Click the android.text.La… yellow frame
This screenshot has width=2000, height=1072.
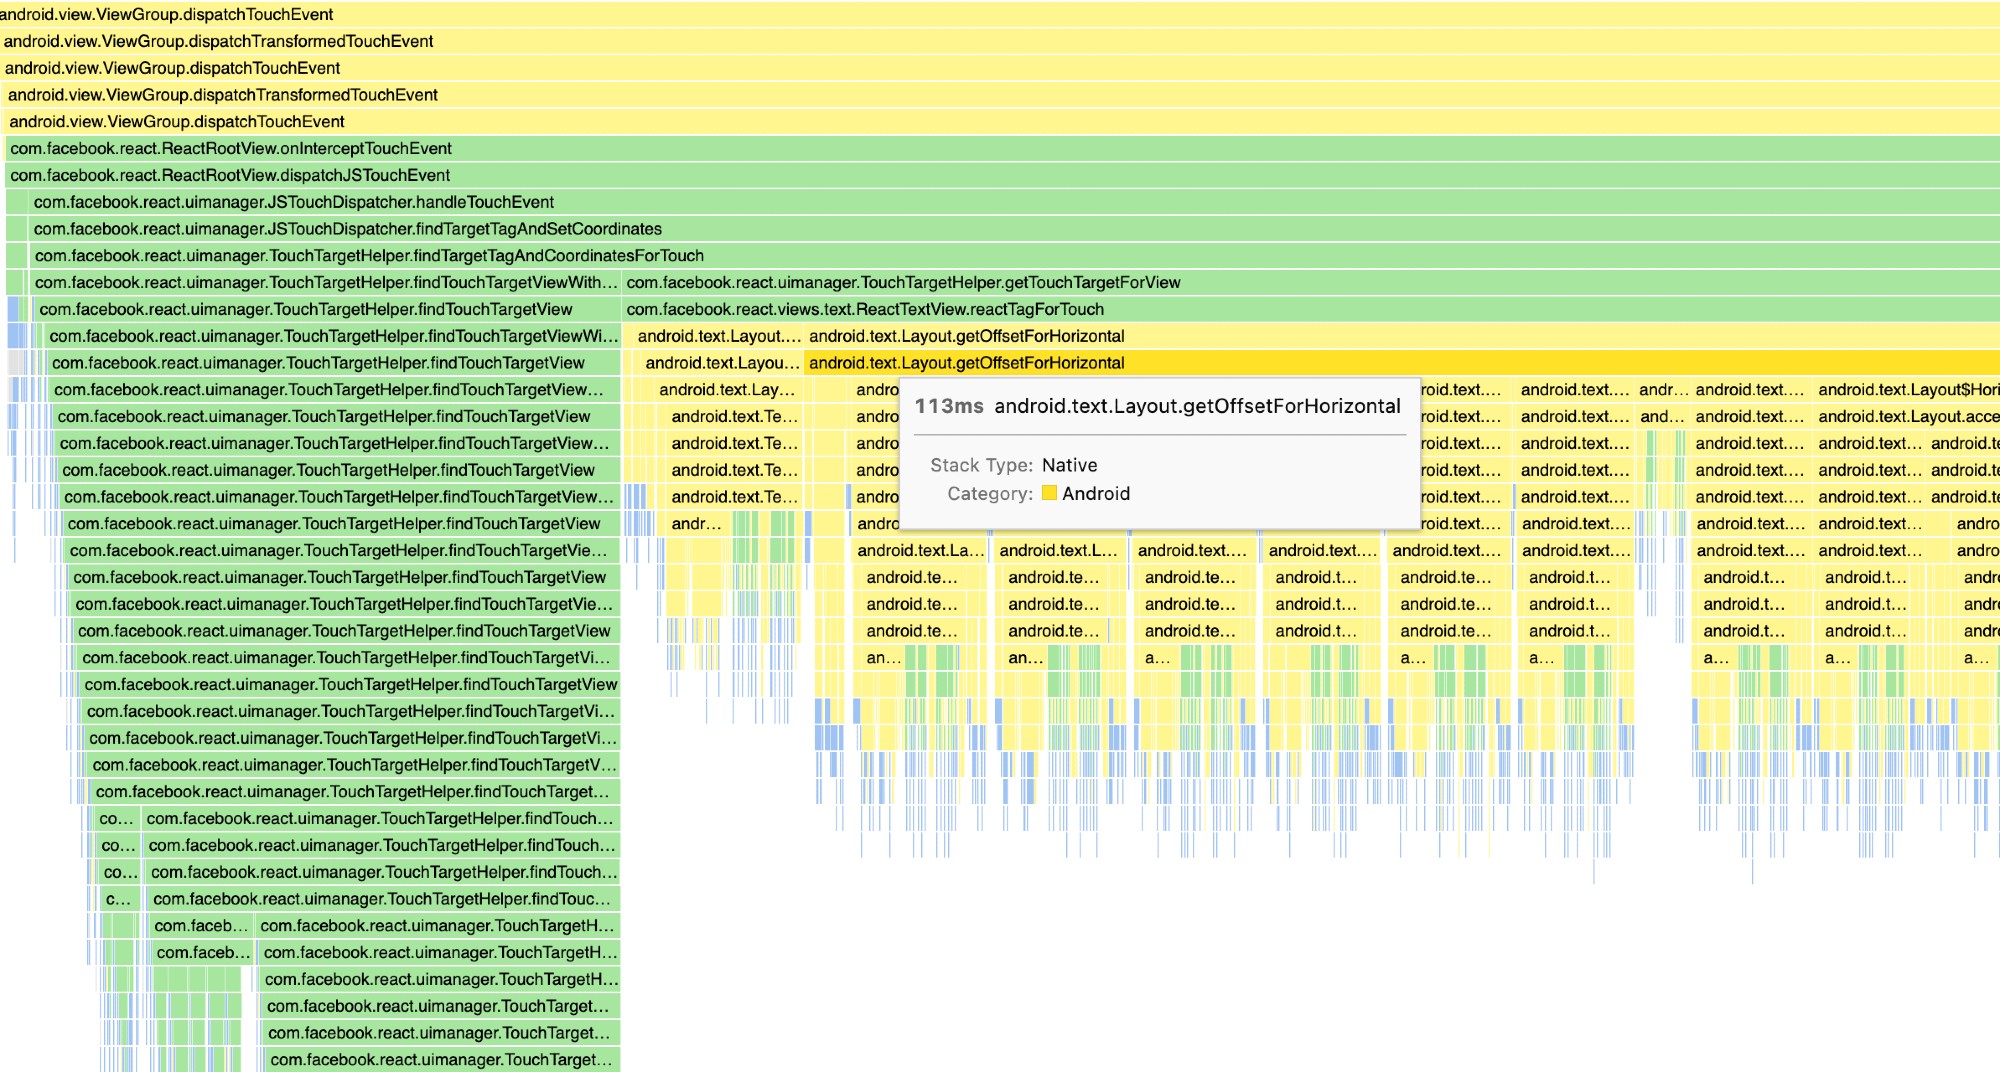coord(920,551)
